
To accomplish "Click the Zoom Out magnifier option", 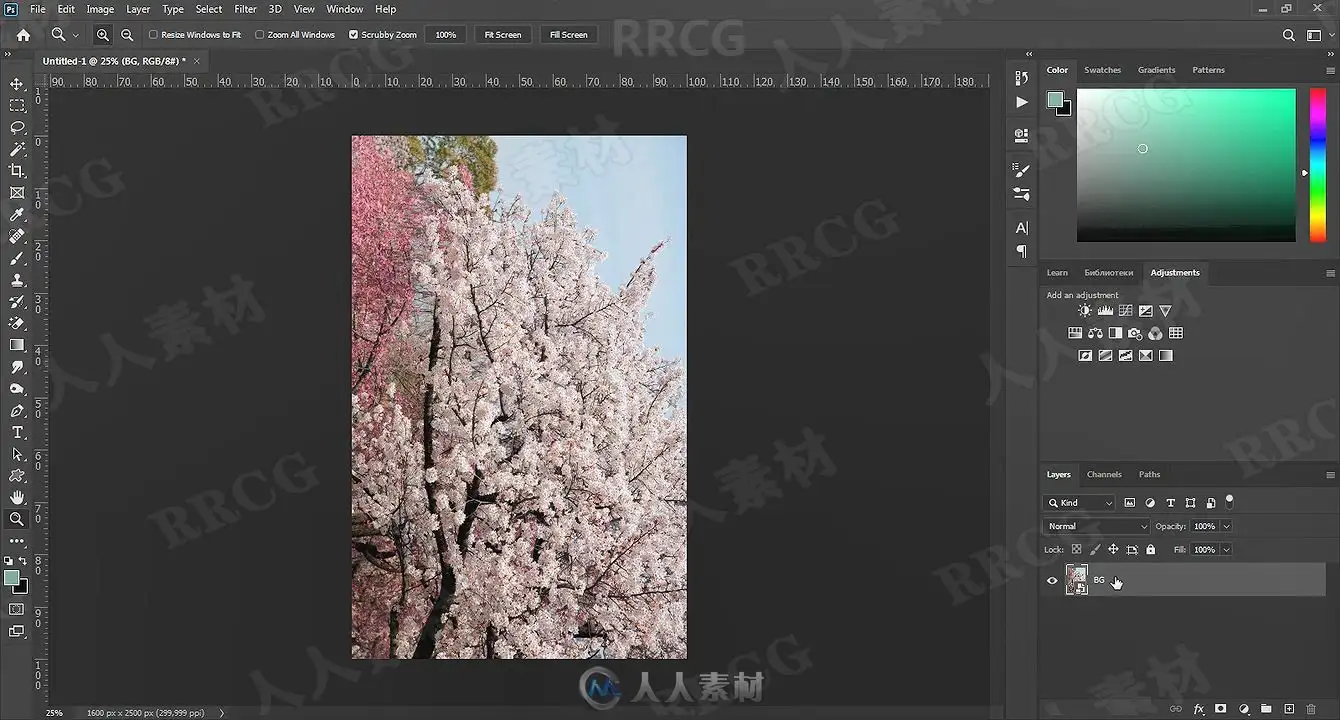I will [127, 35].
